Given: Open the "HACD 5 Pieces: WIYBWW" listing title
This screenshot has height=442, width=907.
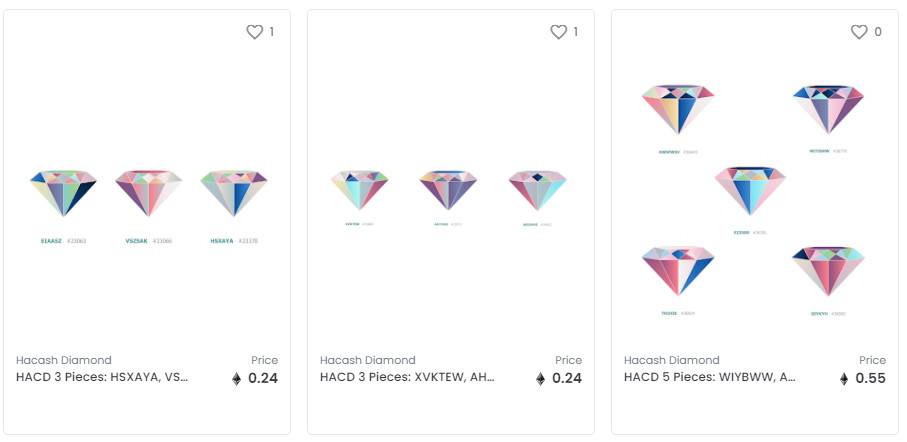Looking at the screenshot, I should coord(710,378).
